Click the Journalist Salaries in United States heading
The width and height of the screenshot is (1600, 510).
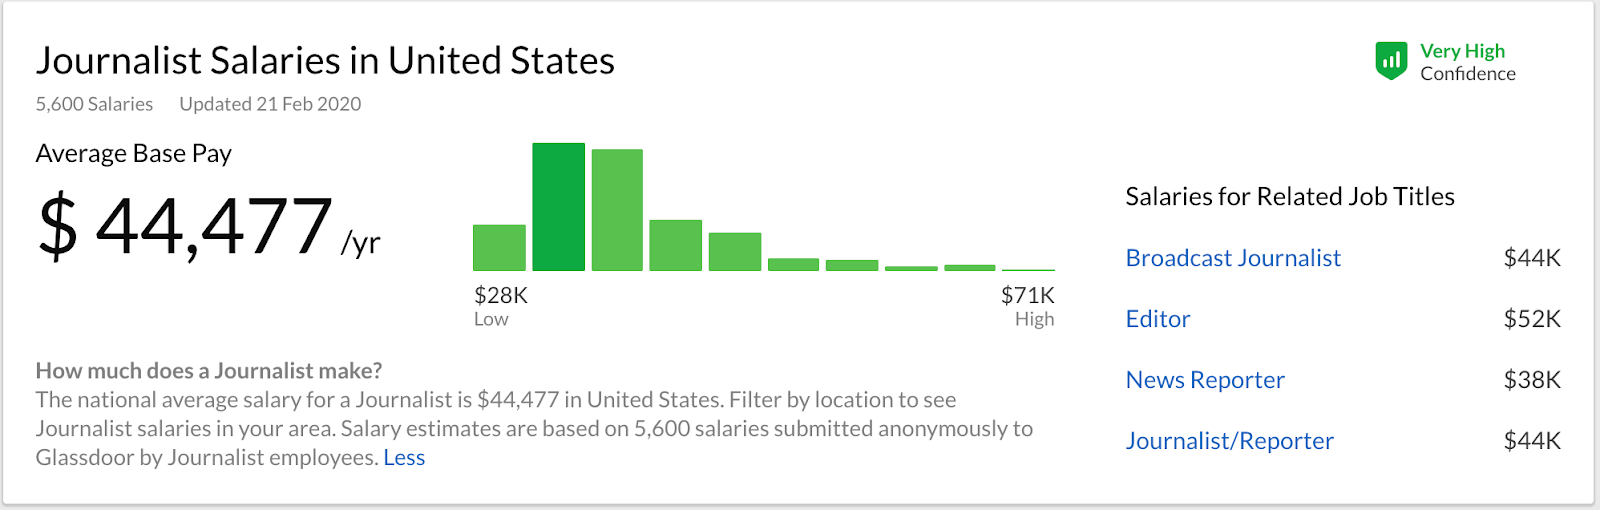325,61
